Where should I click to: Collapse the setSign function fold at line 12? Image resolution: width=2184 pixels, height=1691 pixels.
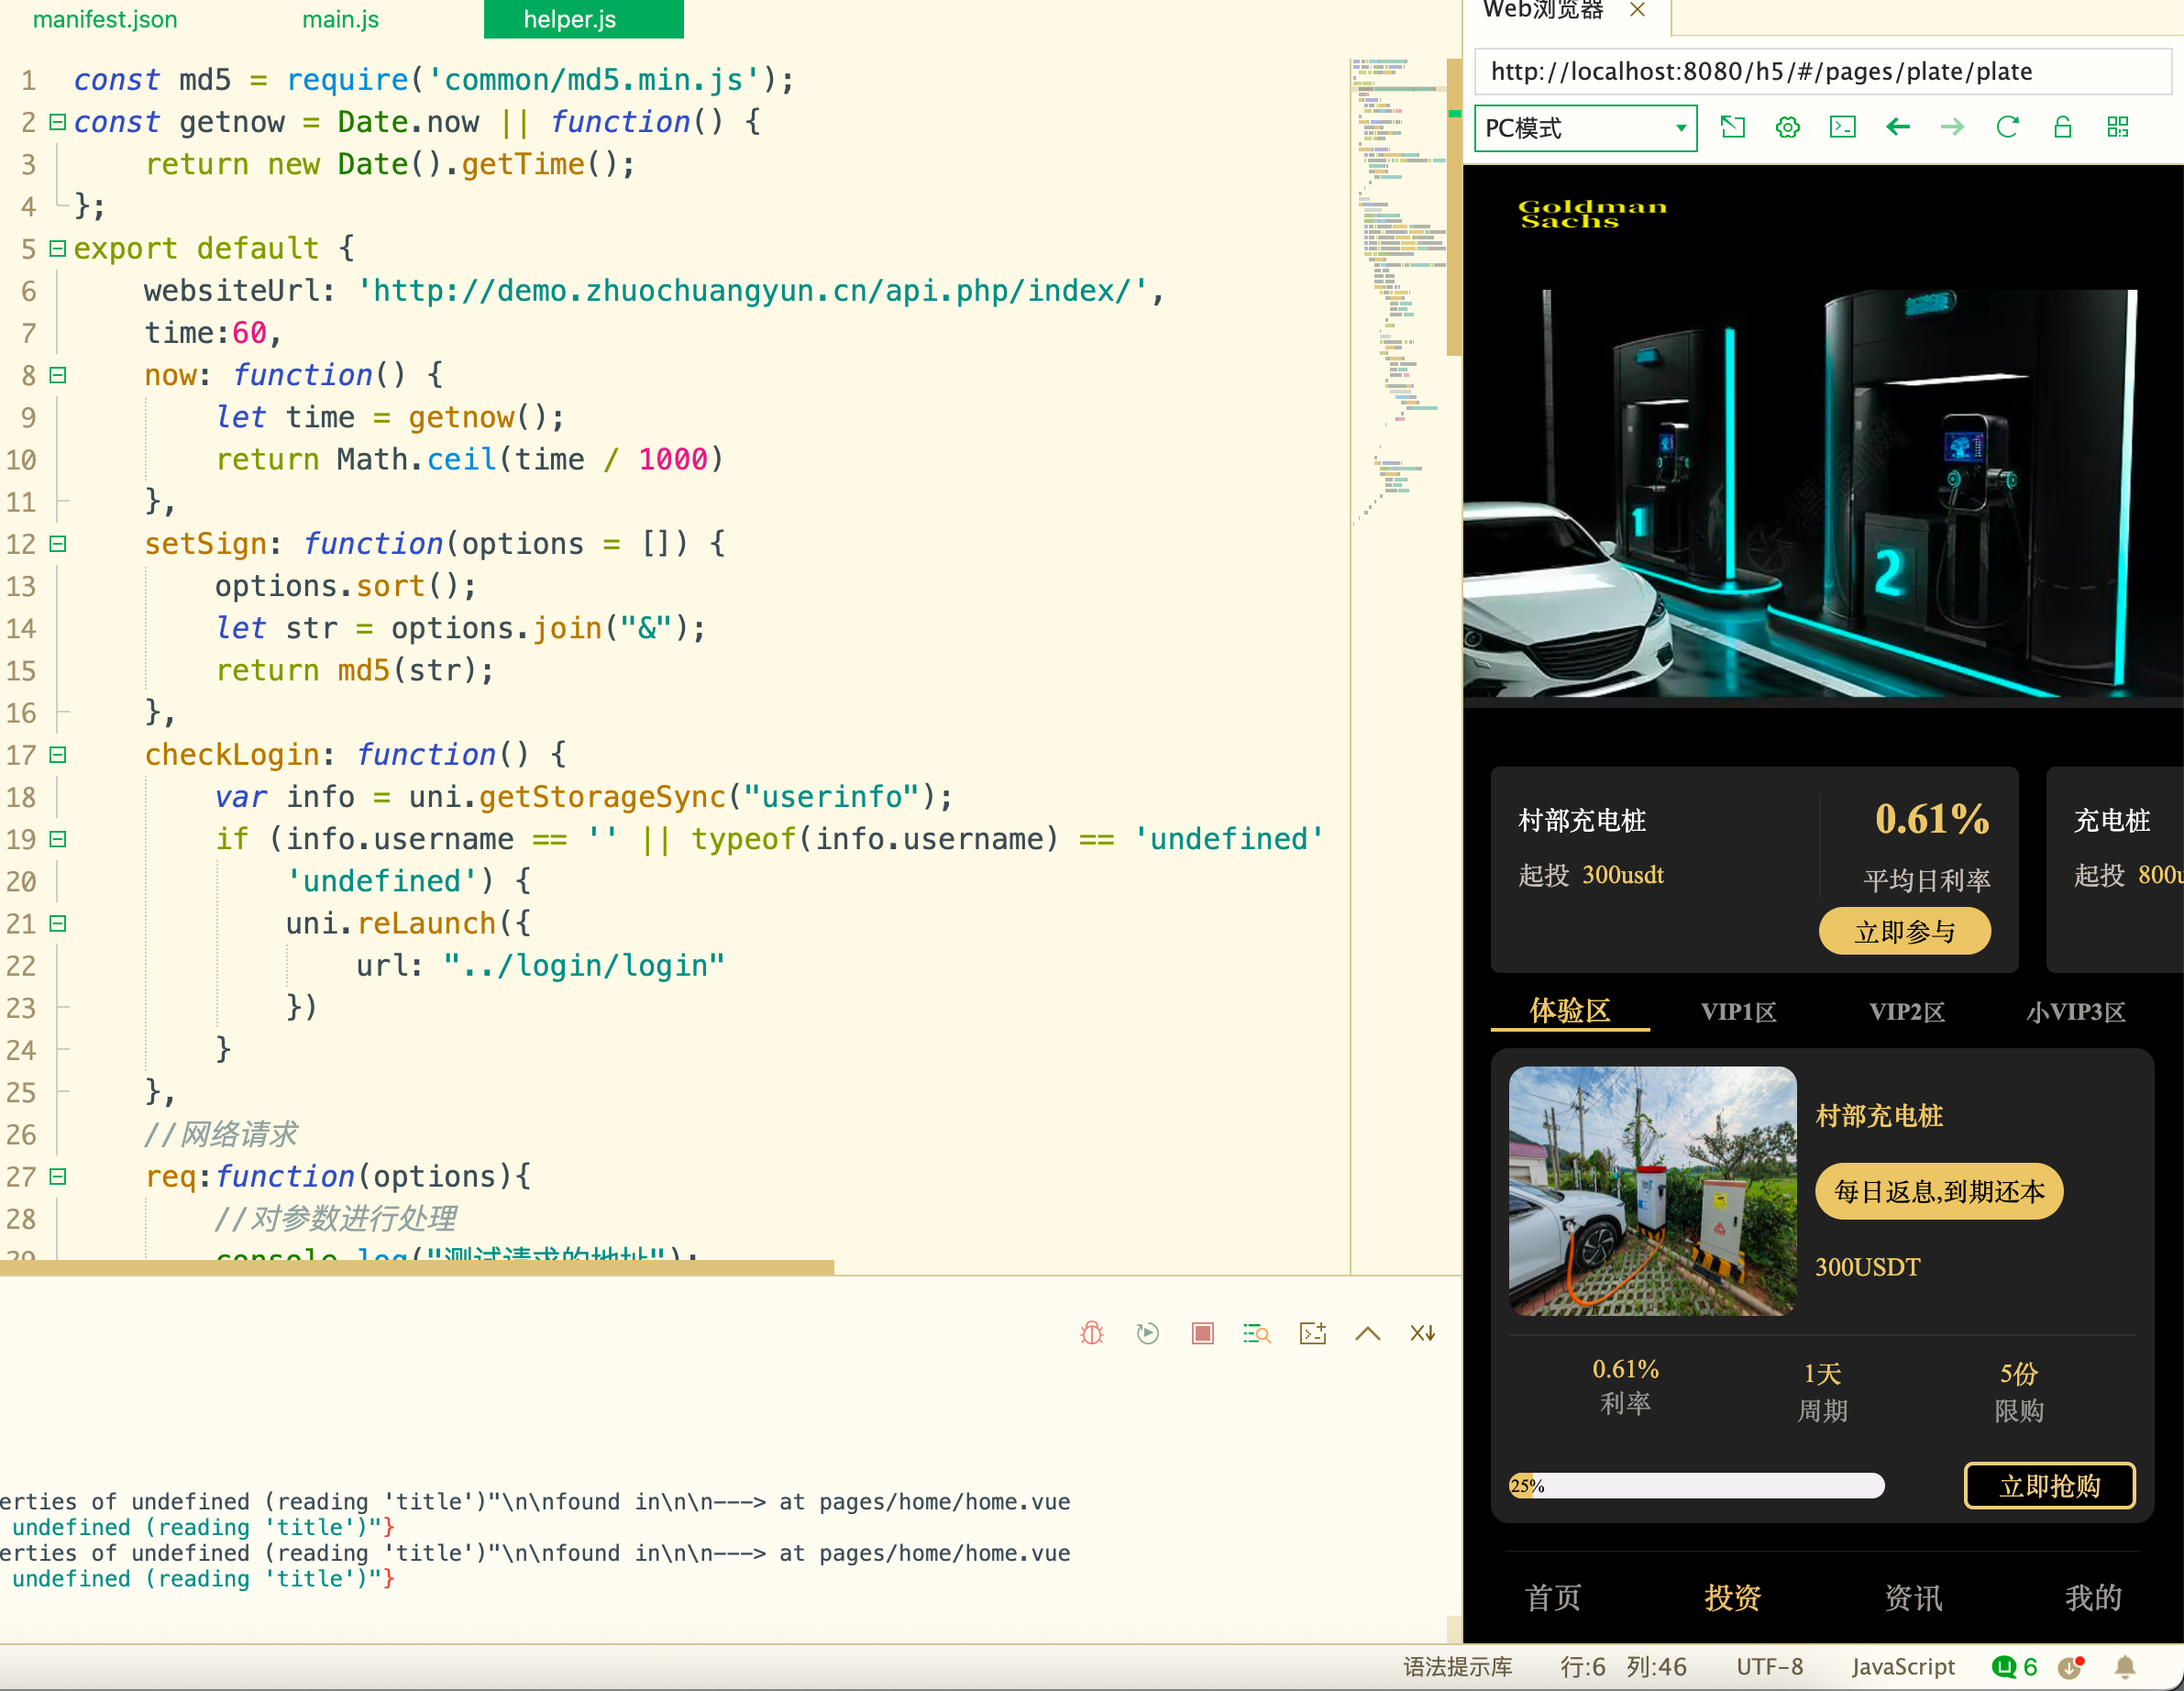58,544
